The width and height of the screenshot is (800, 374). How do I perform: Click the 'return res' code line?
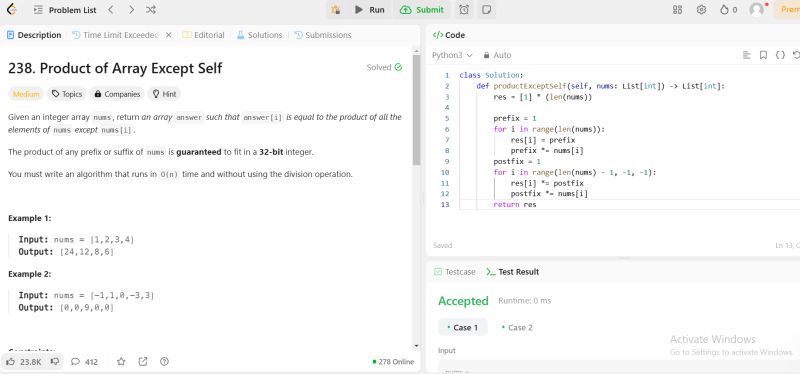(515, 205)
